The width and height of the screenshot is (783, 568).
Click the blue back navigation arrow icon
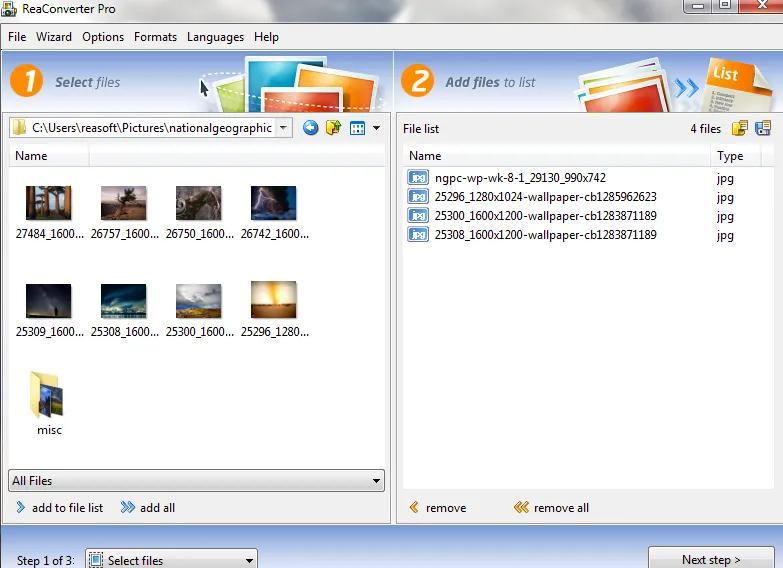(311, 128)
